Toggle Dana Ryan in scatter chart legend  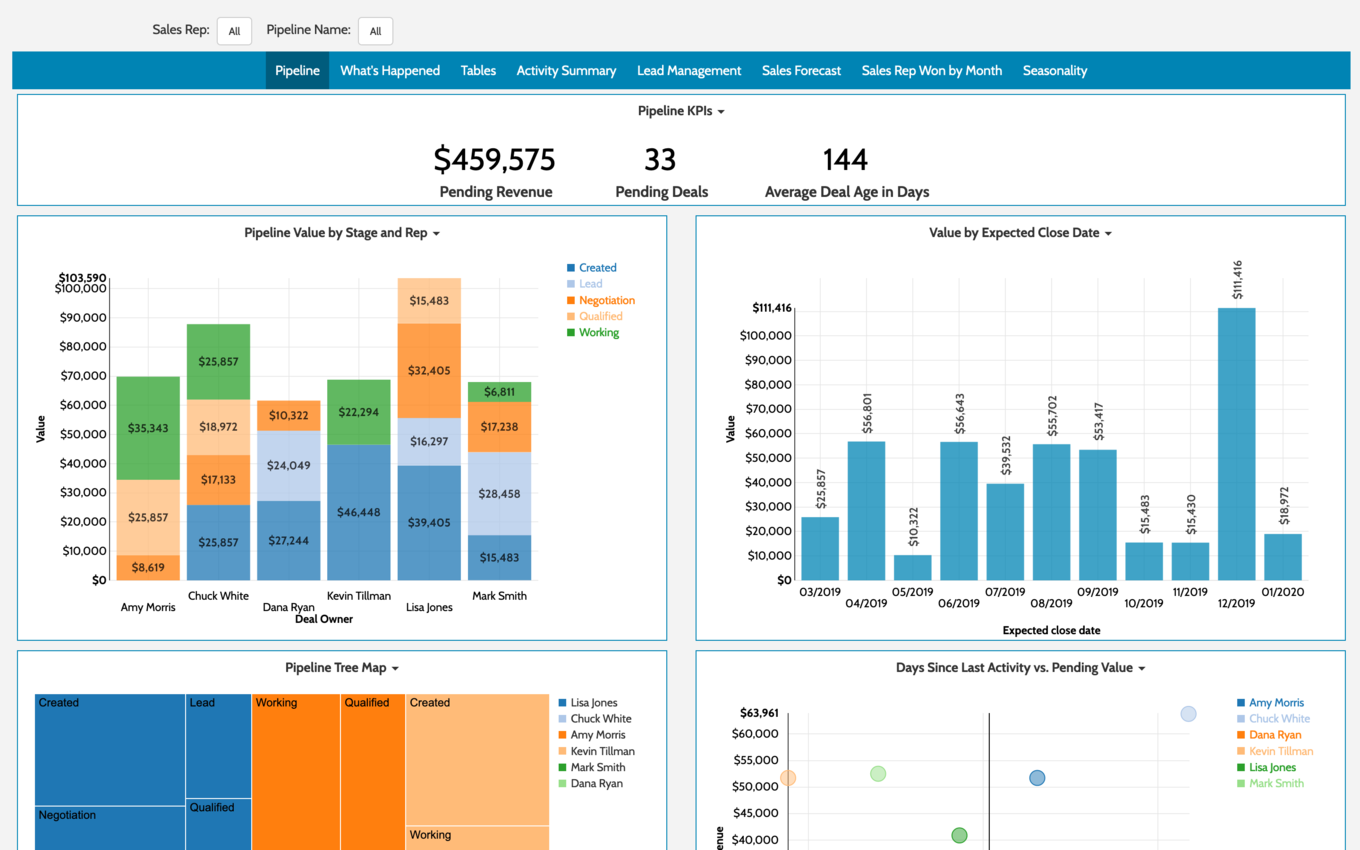pos(1275,735)
